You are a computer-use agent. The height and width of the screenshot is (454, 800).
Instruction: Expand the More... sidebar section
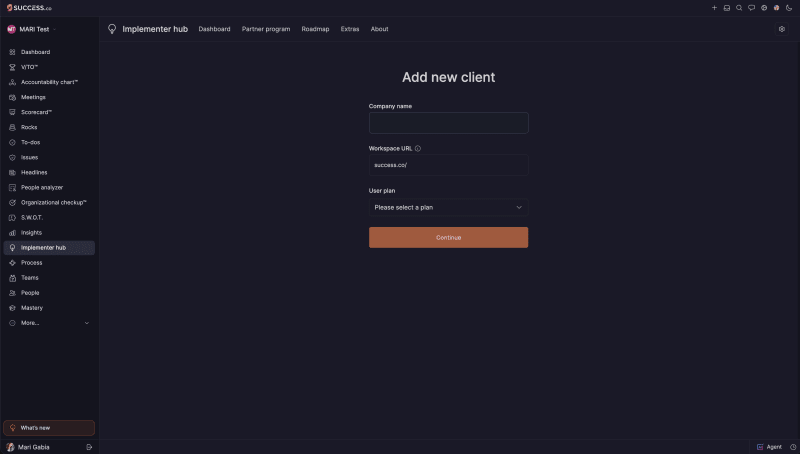click(49, 323)
